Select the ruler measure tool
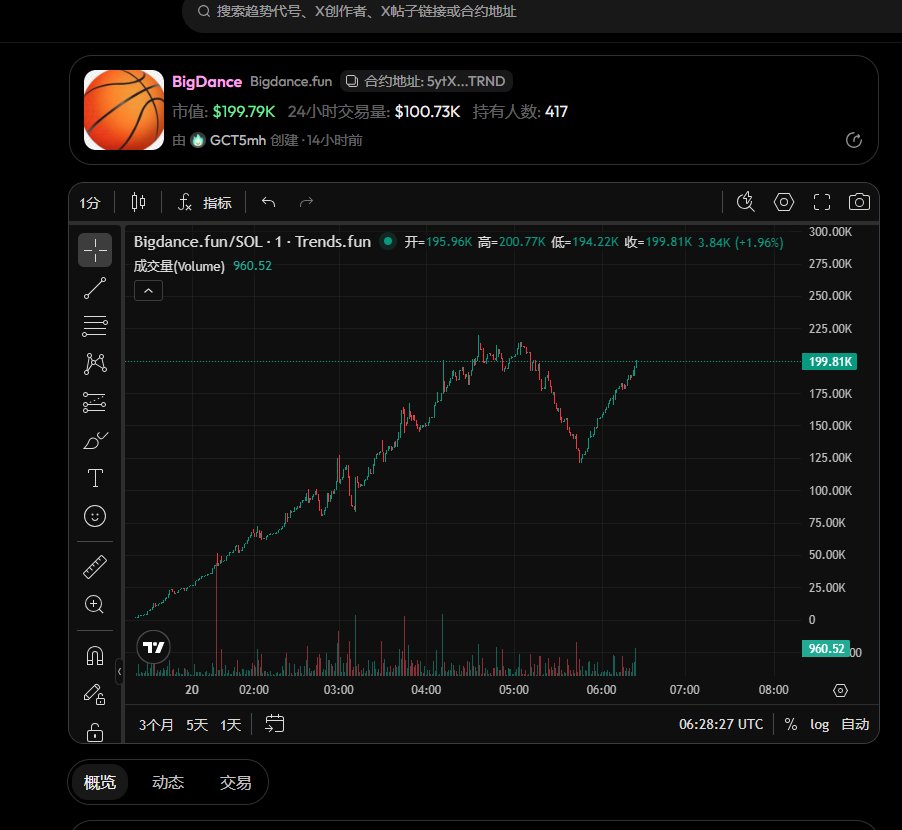This screenshot has width=902, height=830. 95,567
